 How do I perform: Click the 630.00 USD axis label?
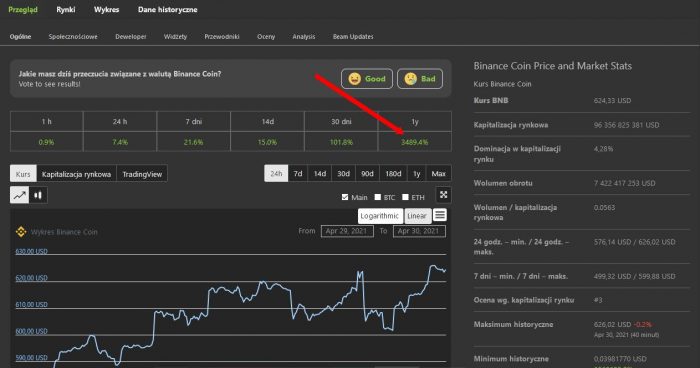tap(31, 251)
